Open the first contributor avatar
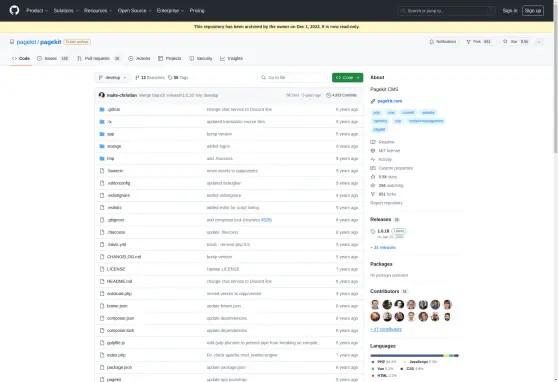 point(375,304)
